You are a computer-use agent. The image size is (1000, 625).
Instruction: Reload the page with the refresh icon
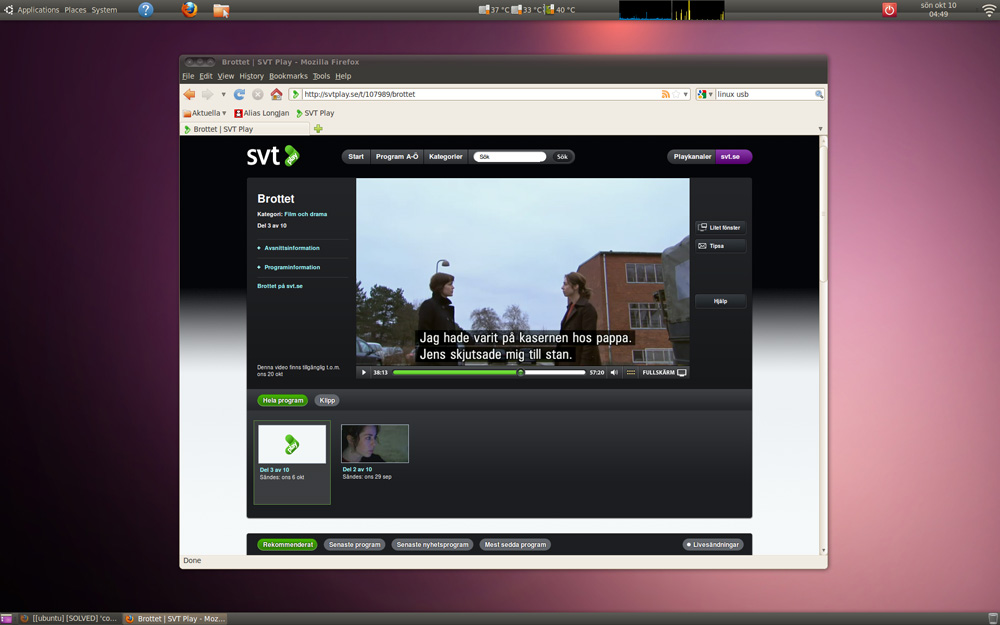coord(239,94)
